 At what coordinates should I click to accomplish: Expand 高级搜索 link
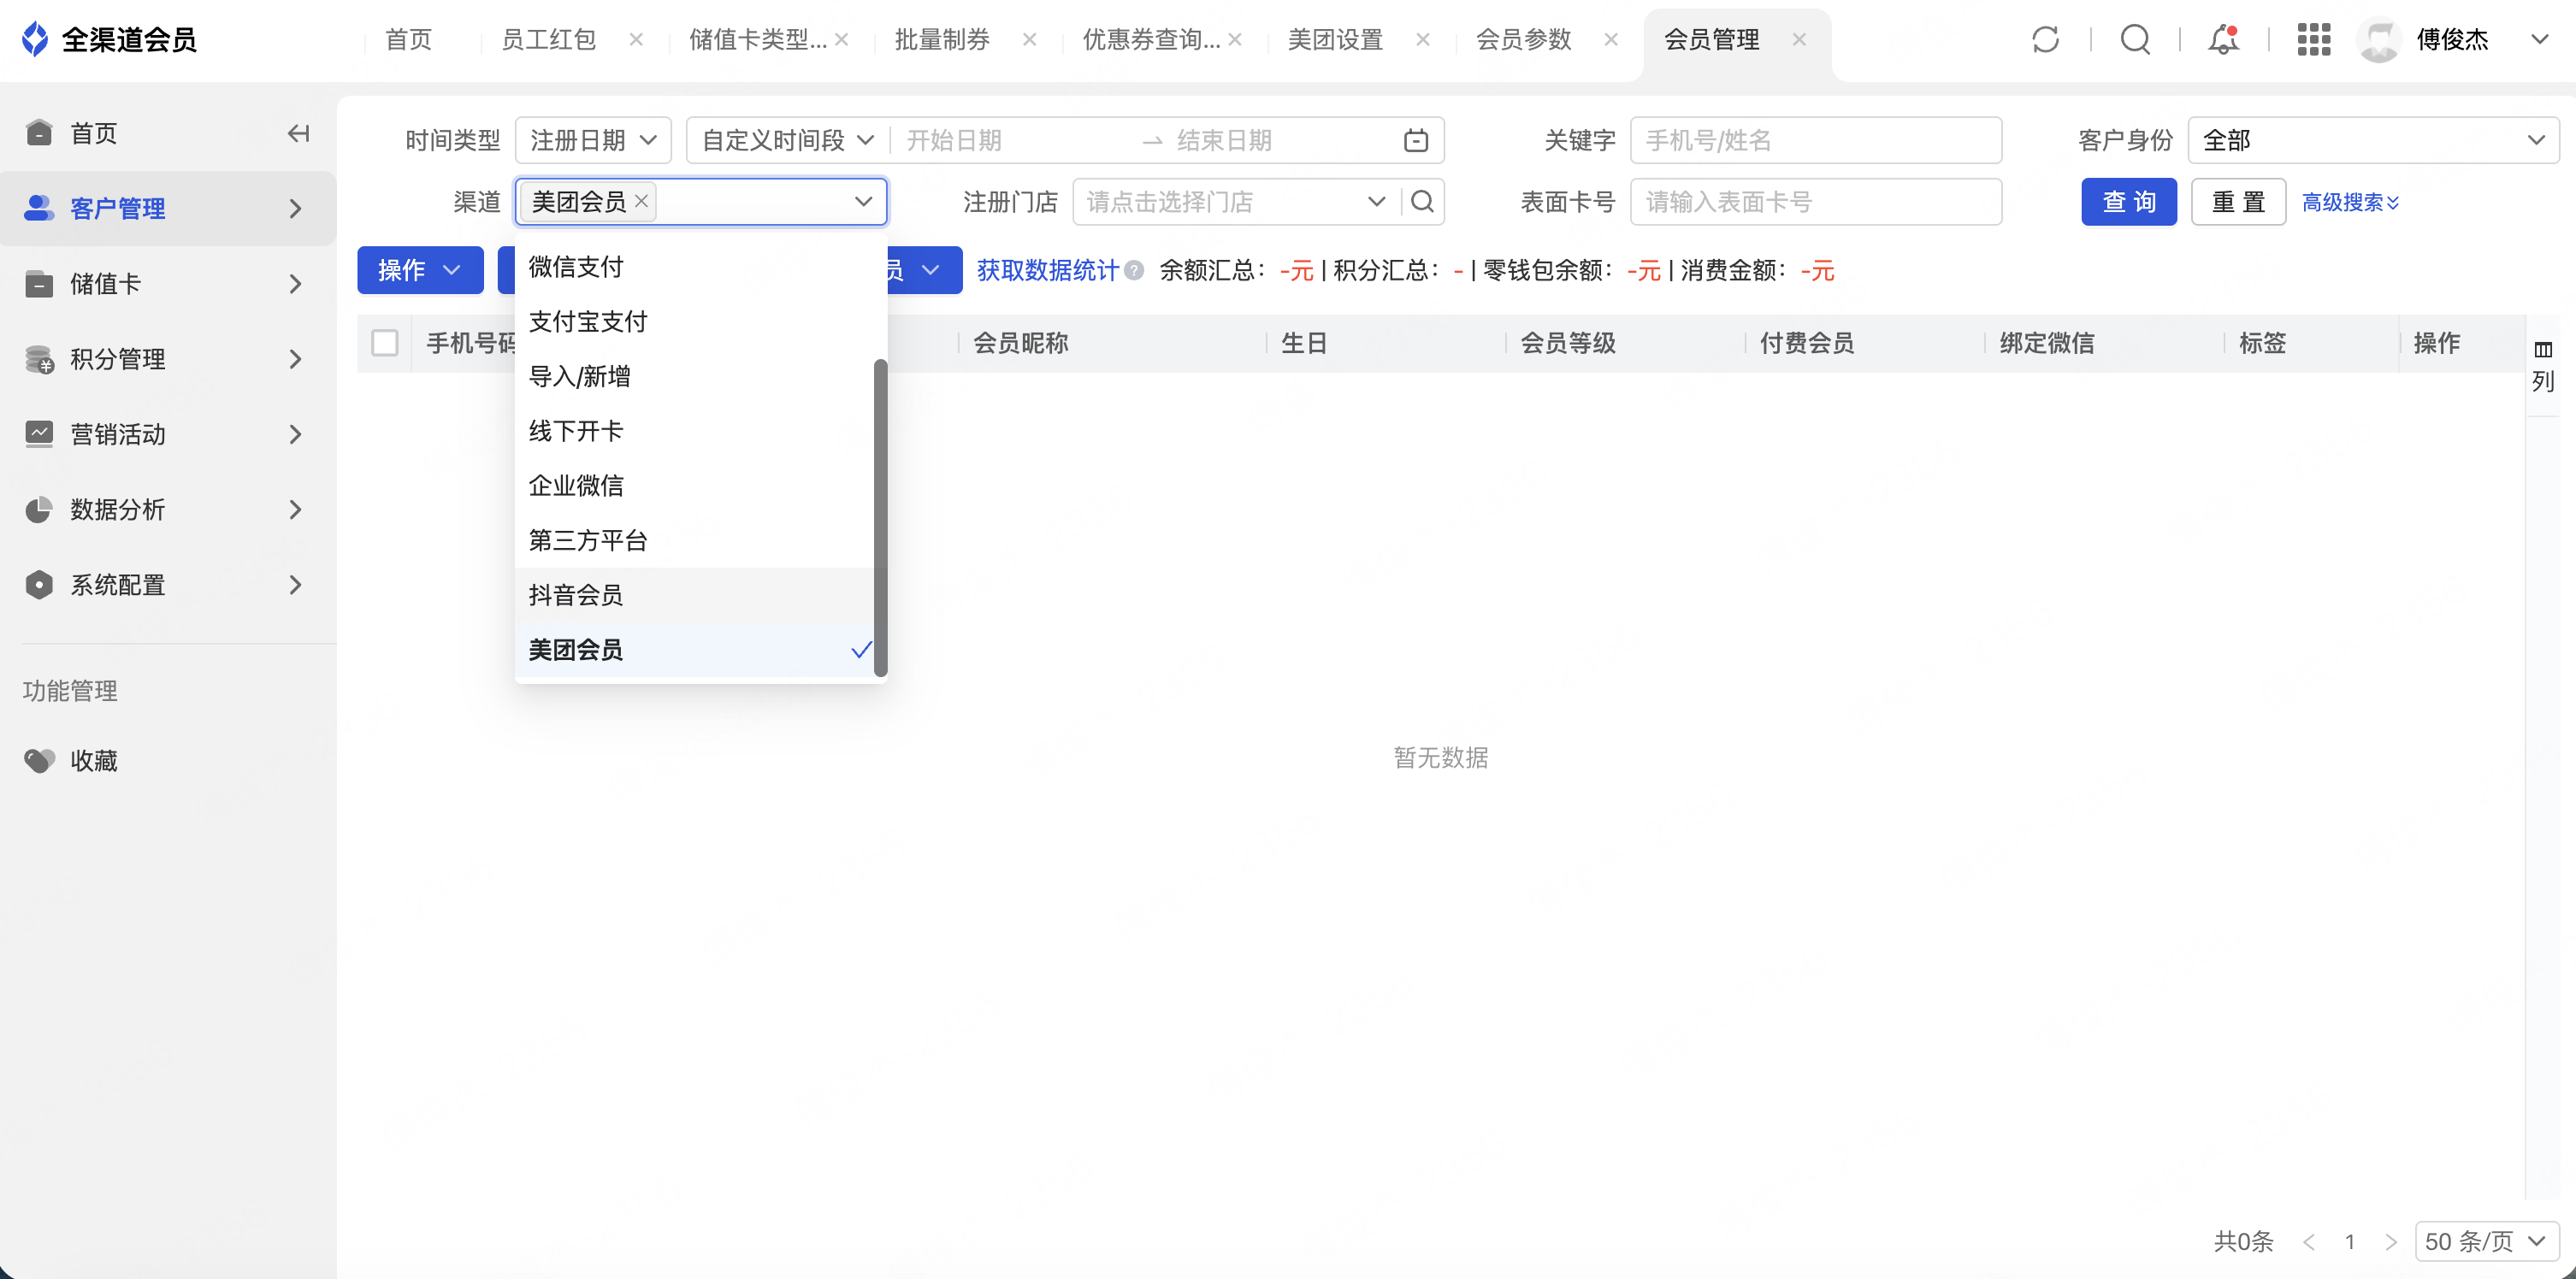tap(2350, 203)
